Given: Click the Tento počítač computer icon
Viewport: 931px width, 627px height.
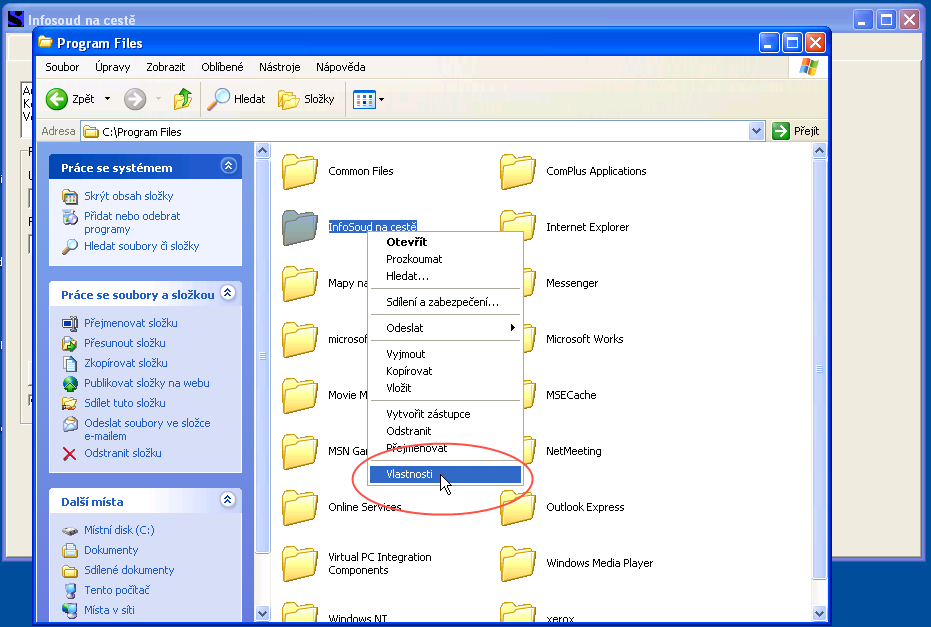Looking at the screenshot, I should tap(70, 590).
